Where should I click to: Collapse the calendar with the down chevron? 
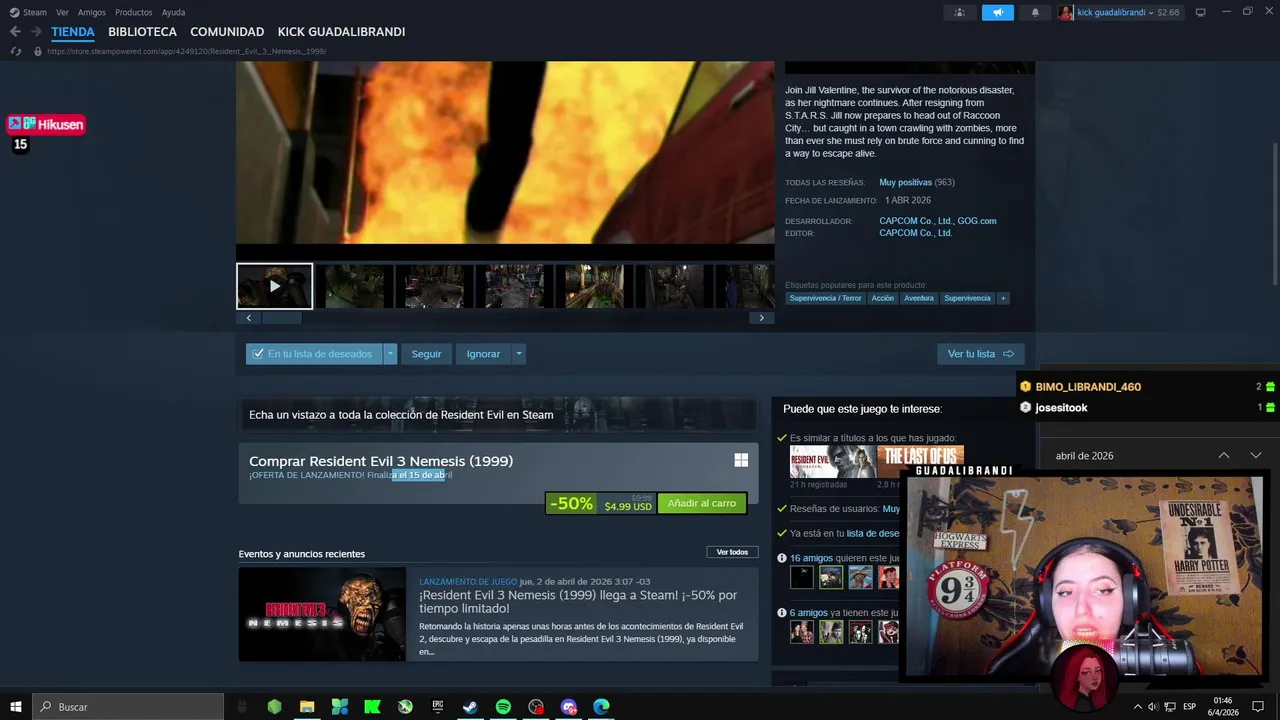1256,455
